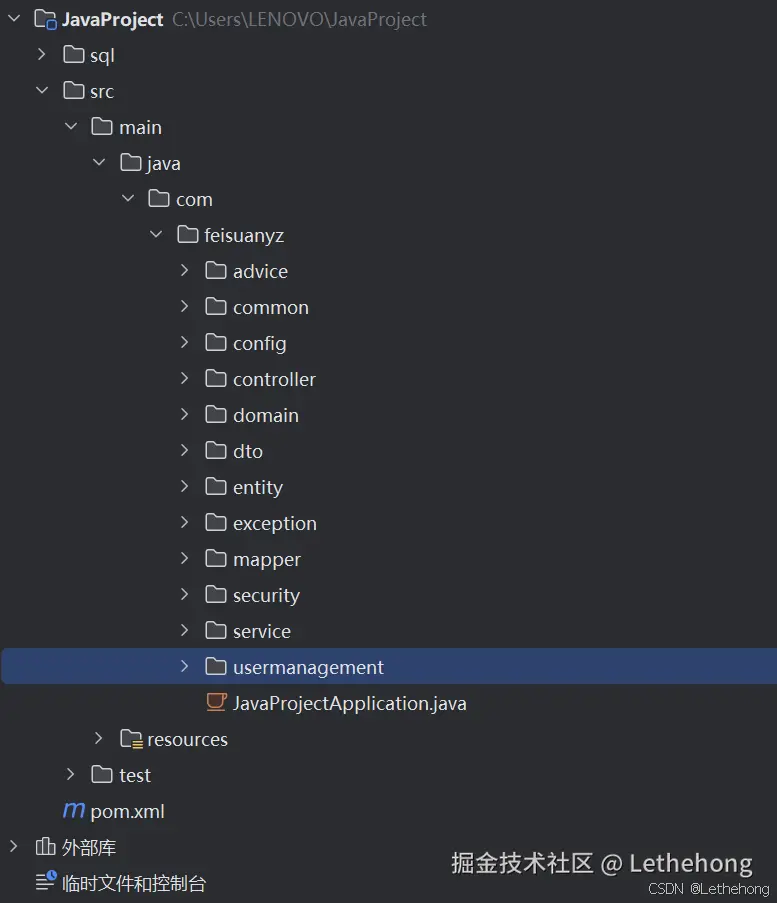Select the exception package
777x903 pixels.
pyautogui.click(x=274, y=523)
